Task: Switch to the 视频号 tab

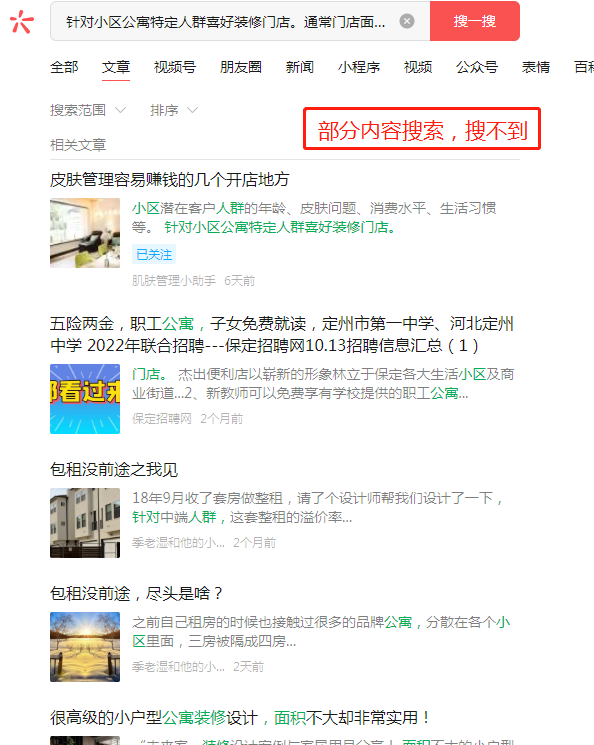Action: [174, 67]
